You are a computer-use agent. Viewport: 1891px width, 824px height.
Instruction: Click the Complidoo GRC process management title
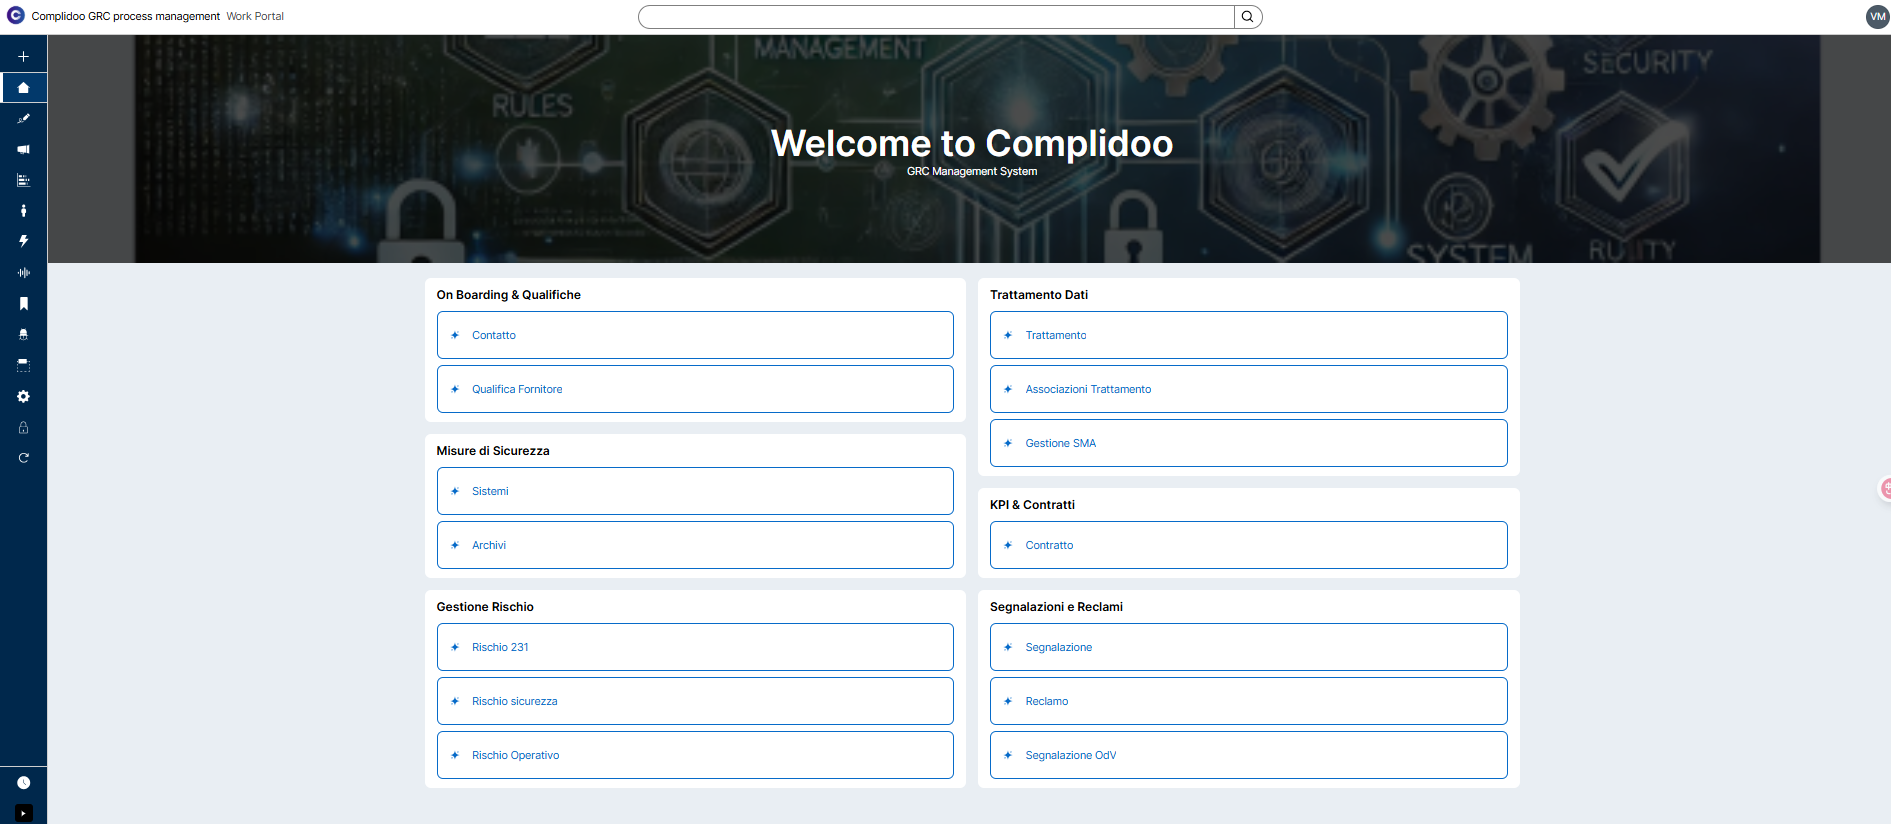[x=126, y=16]
